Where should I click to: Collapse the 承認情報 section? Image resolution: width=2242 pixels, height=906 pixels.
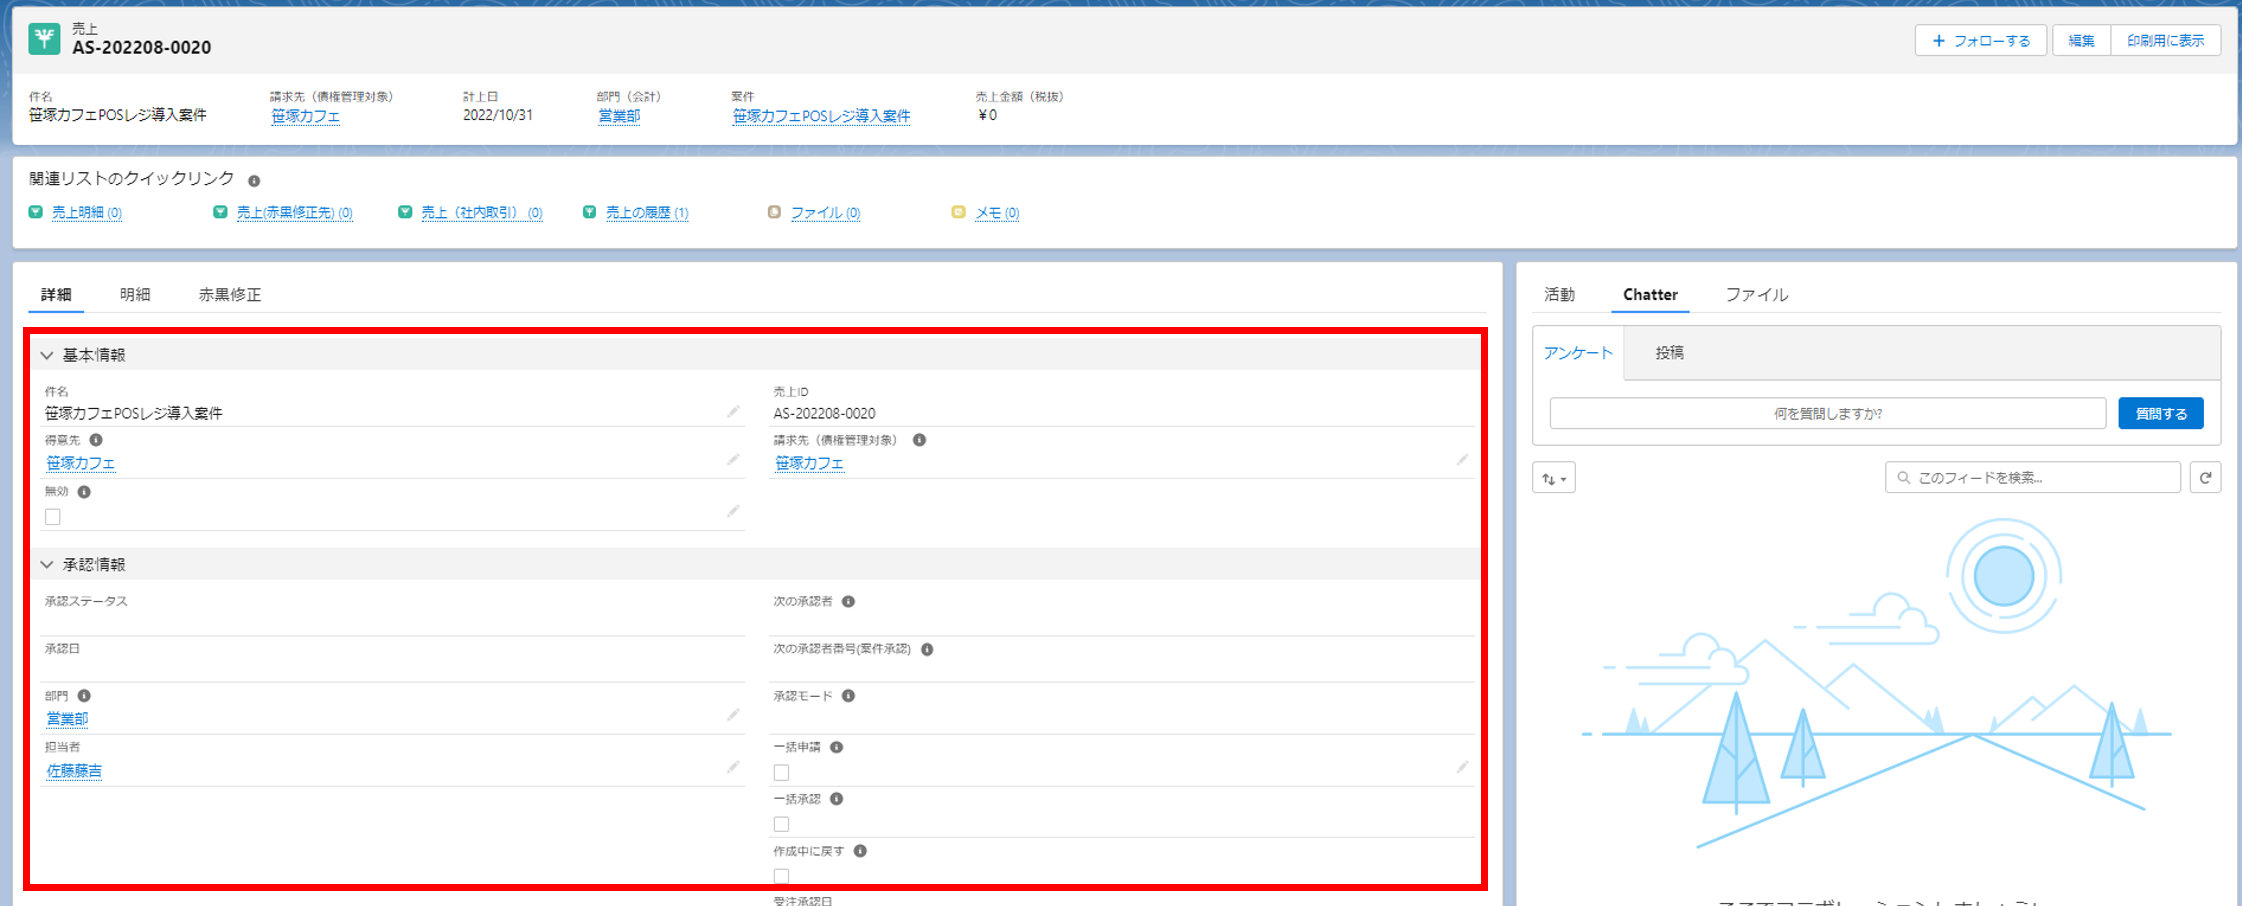(47, 565)
